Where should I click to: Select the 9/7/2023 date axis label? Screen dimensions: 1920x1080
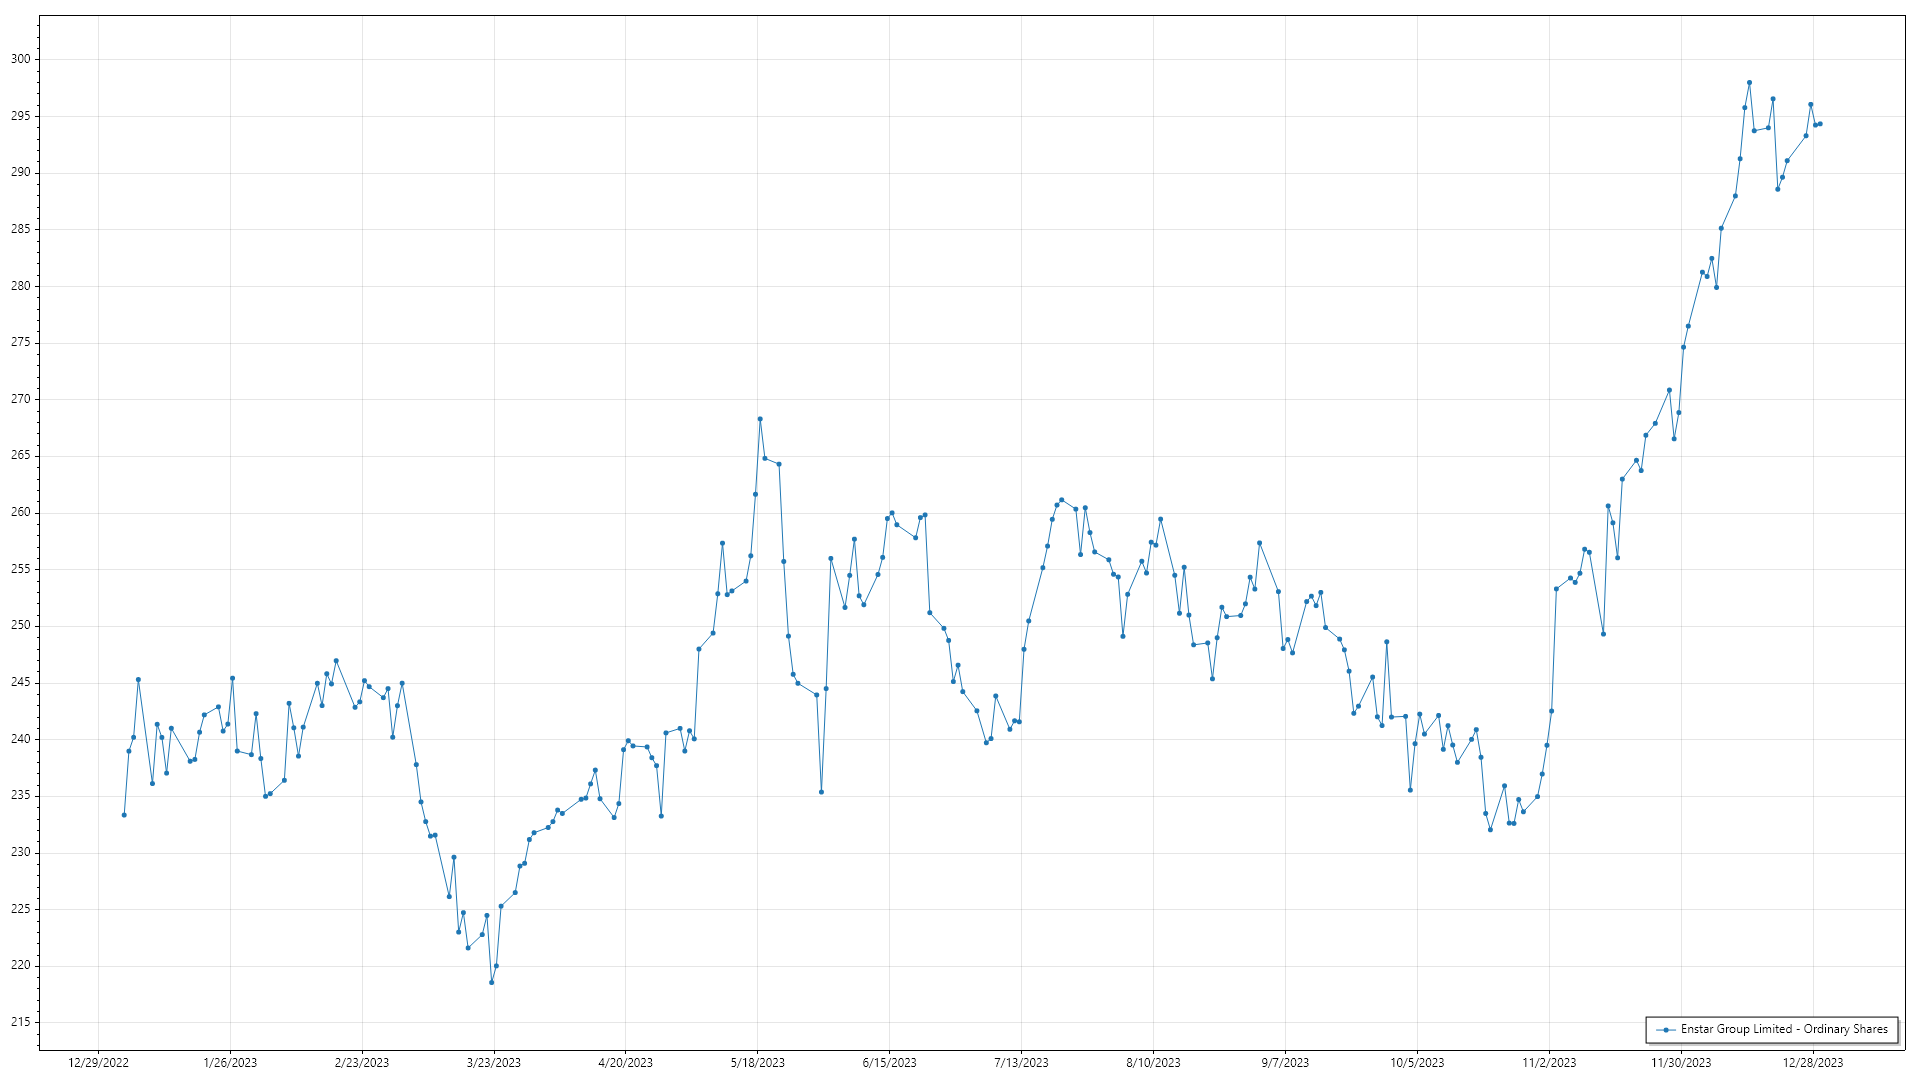point(1285,1063)
